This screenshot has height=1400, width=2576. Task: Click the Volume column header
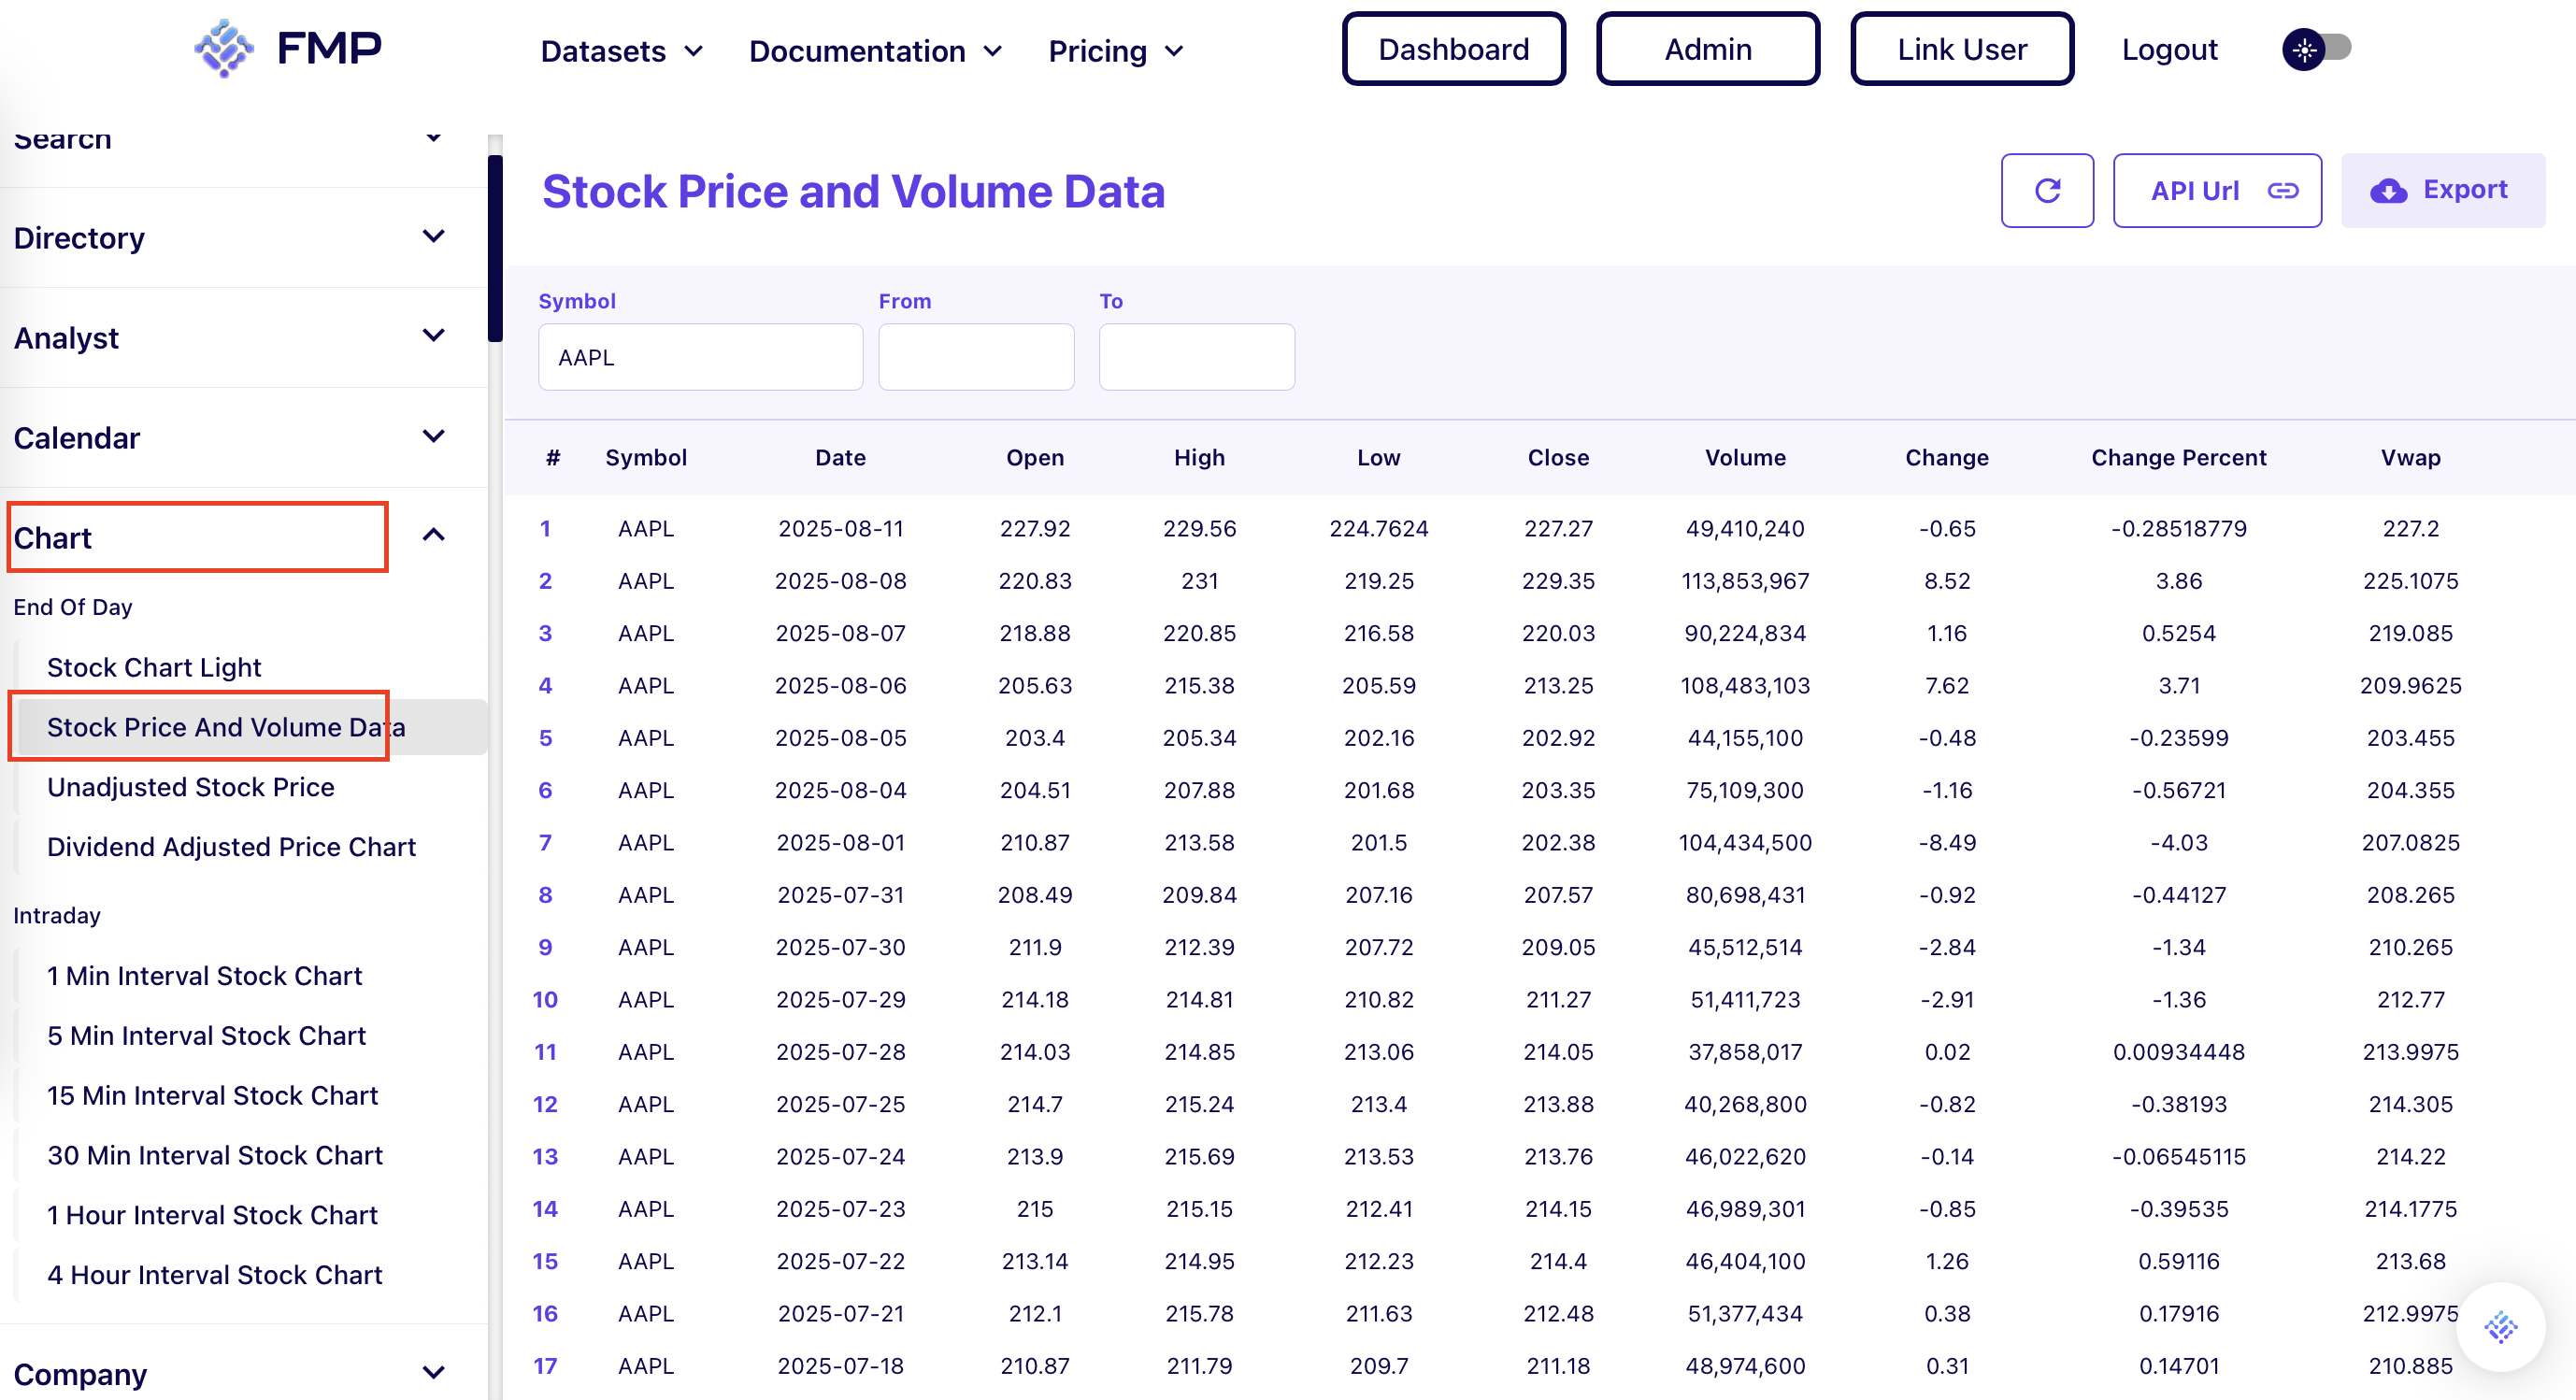1745,457
